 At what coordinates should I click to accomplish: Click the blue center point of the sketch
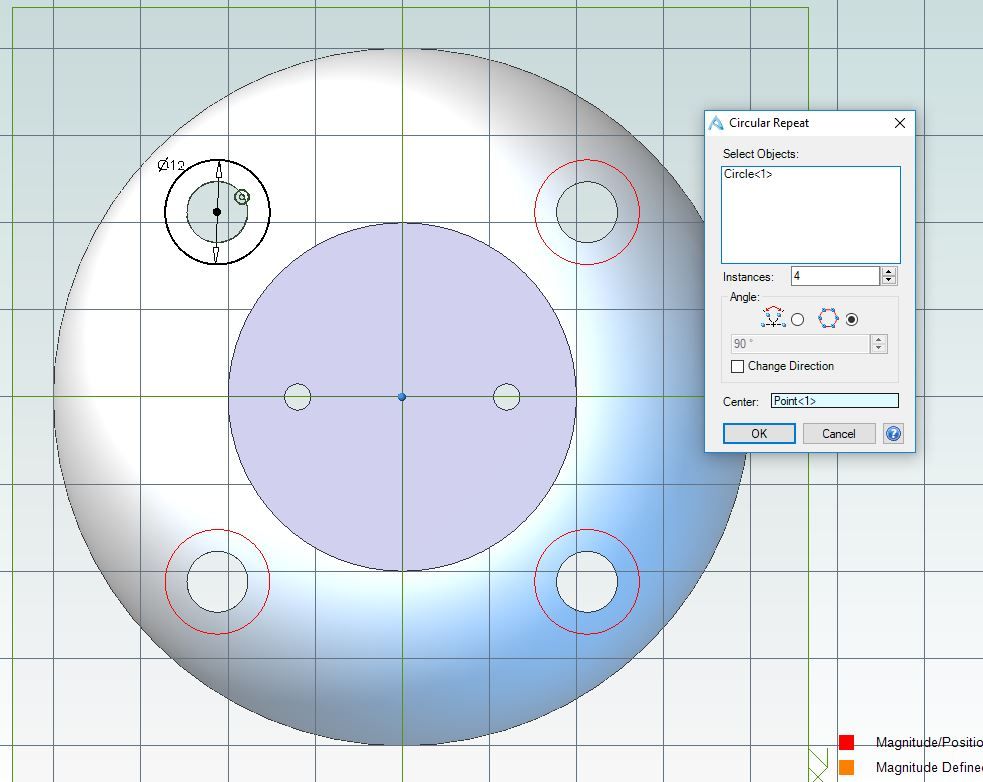coord(402,396)
